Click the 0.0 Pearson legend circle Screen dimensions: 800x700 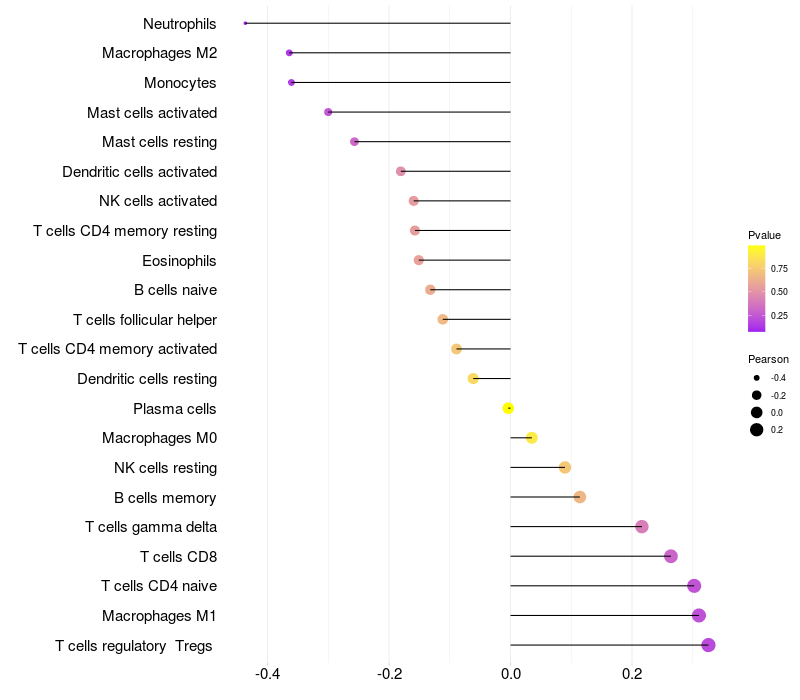click(x=757, y=412)
